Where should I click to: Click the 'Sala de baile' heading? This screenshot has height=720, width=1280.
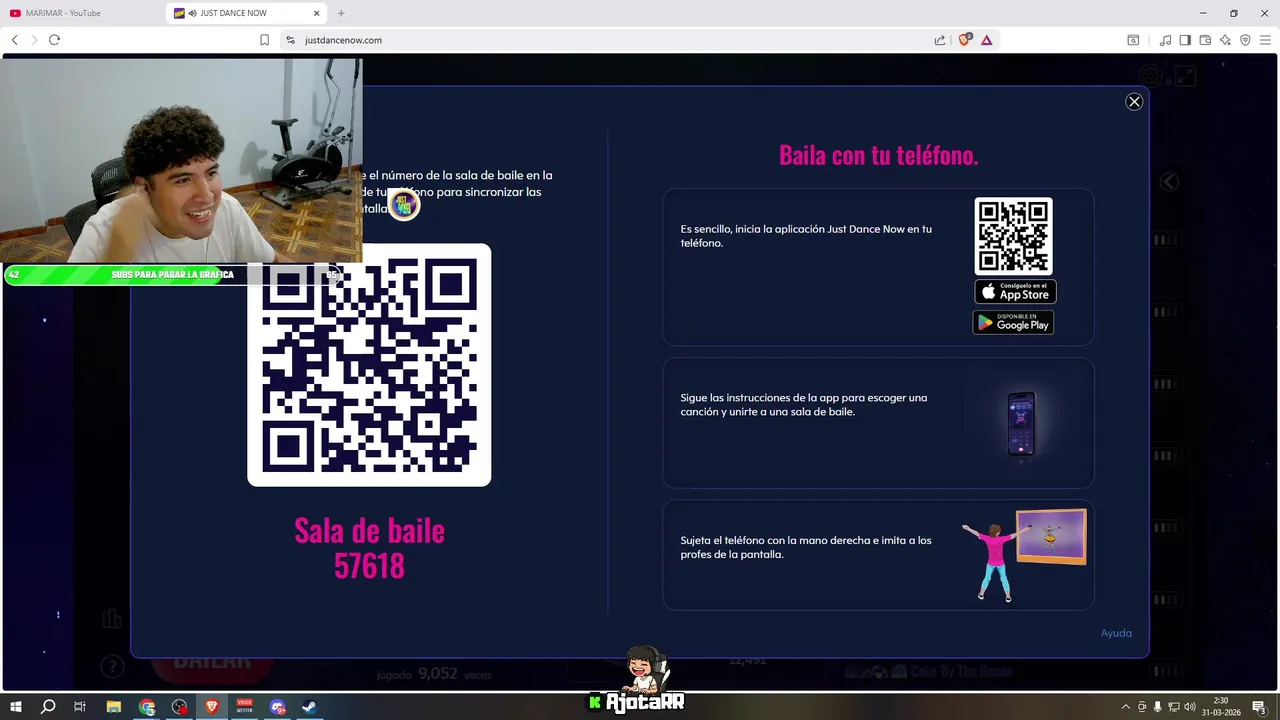pos(369,530)
